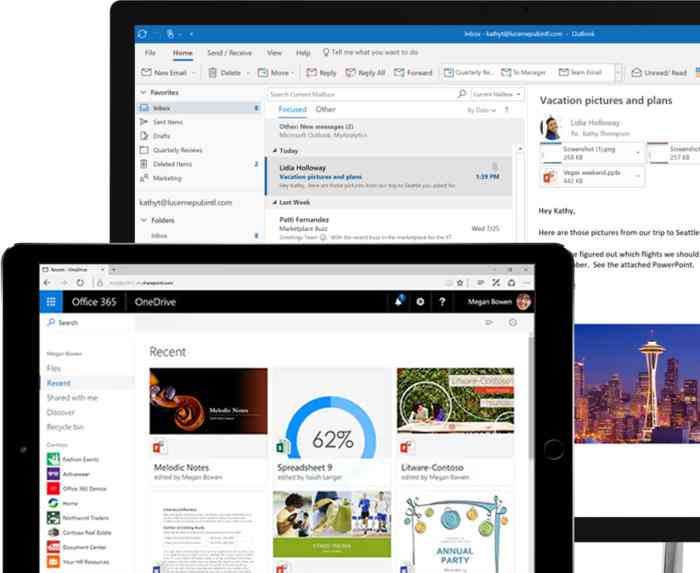This screenshot has height=573, width=700.
Task: Collapse the Last Week message group
Action: [275, 203]
